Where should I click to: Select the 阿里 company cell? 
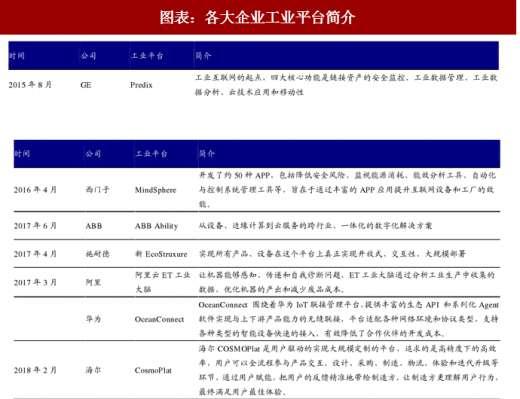[93, 282]
